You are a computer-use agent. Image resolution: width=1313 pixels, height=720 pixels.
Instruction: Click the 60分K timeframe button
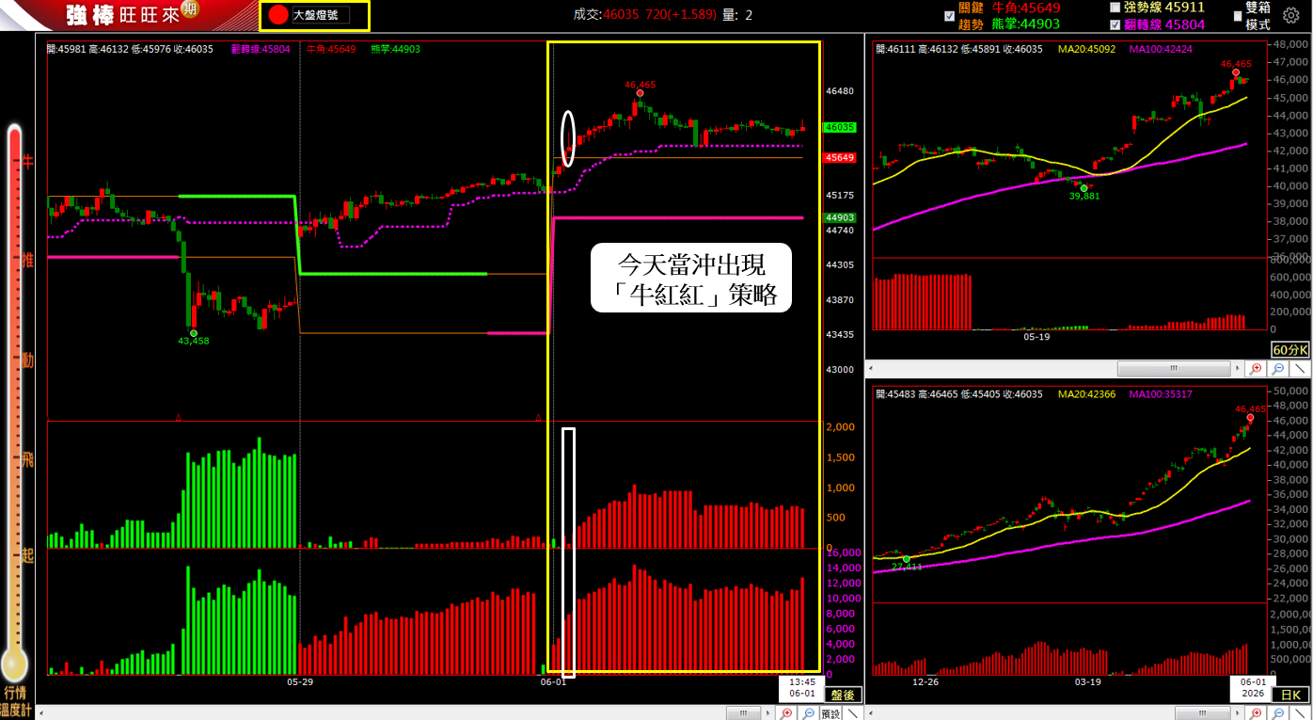click(x=1290, y=350)
